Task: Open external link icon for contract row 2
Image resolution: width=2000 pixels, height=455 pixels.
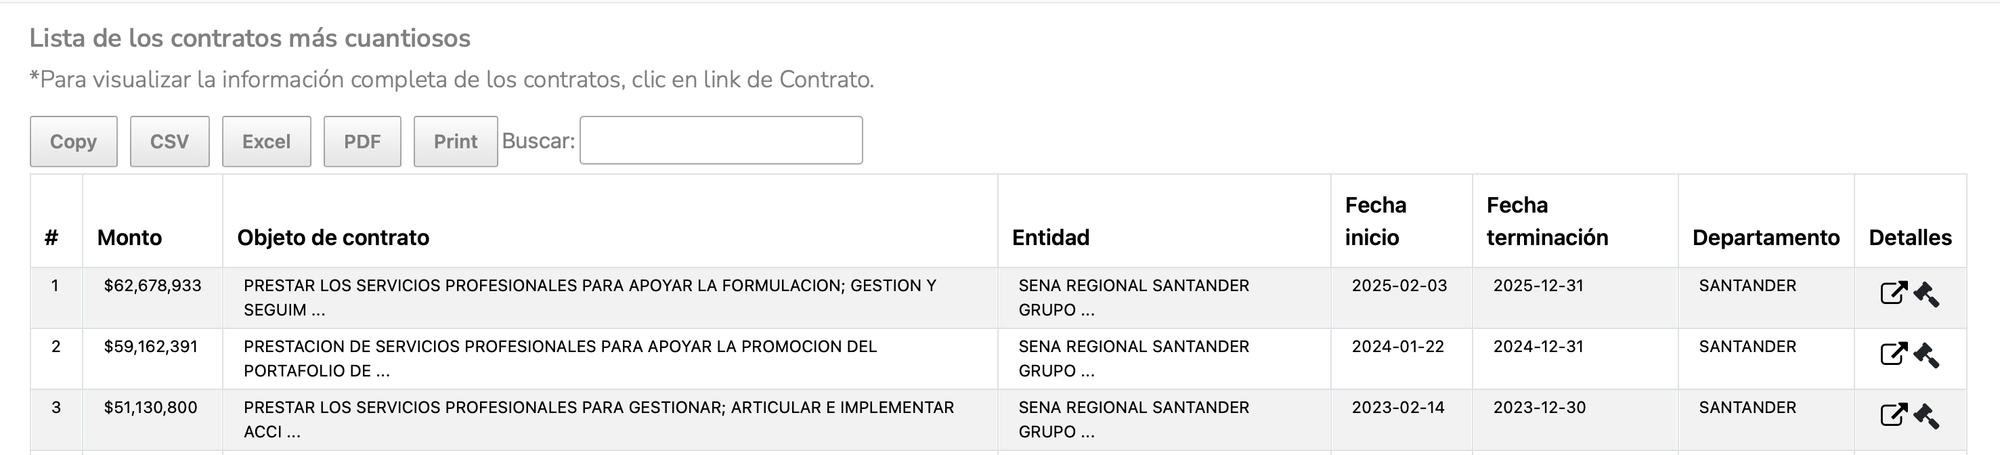Action: pos(1893,354)
